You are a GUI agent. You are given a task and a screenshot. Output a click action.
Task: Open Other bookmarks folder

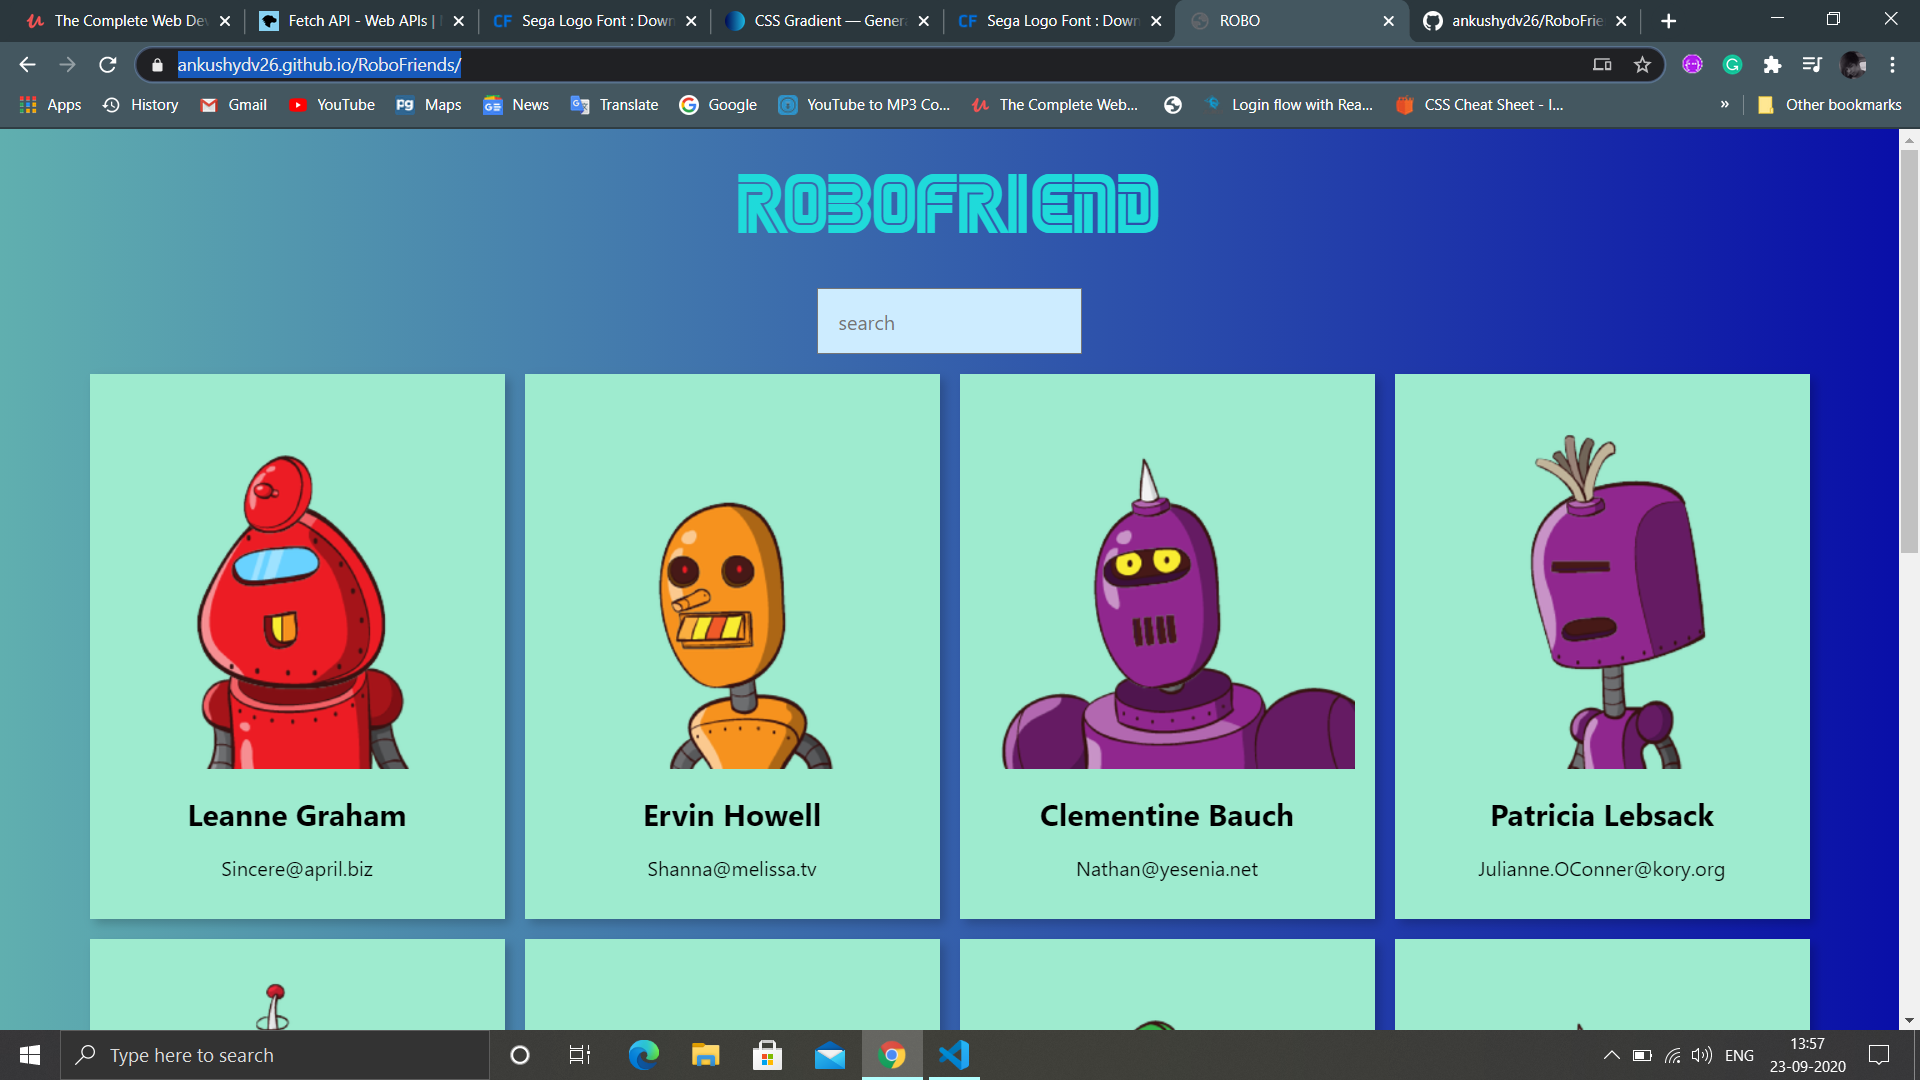1830,105
